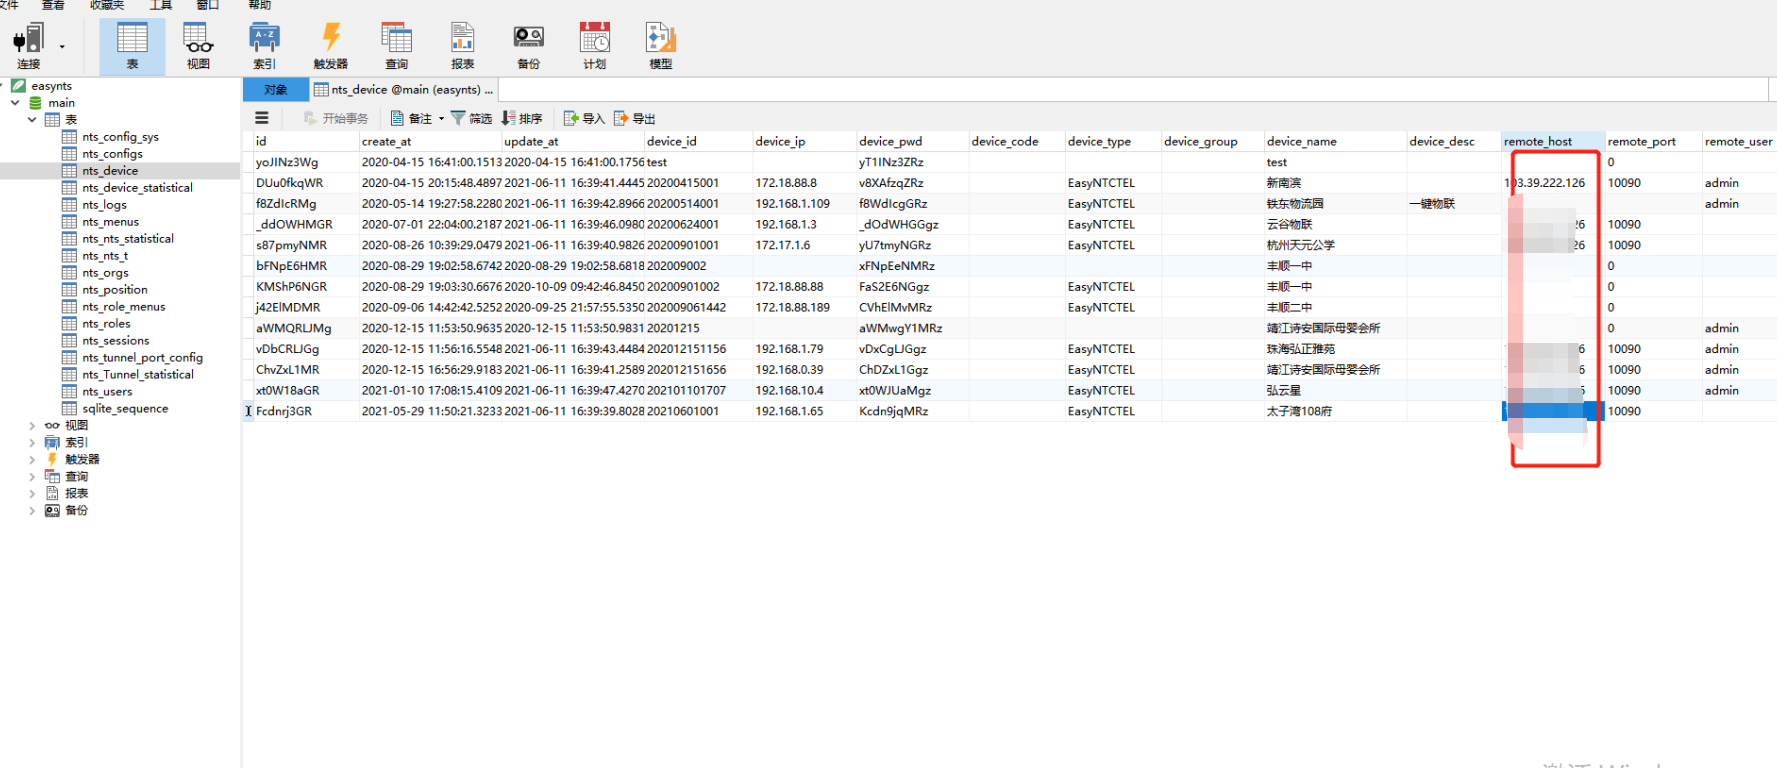Switch to the Objects (对象) tab

point(276,90)
